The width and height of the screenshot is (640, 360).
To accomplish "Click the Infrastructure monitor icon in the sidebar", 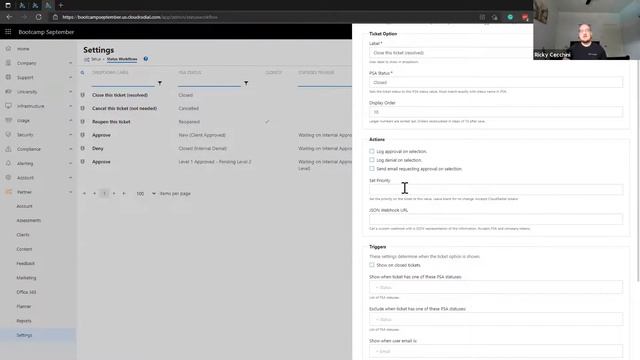I will click(x=8, y=106).
